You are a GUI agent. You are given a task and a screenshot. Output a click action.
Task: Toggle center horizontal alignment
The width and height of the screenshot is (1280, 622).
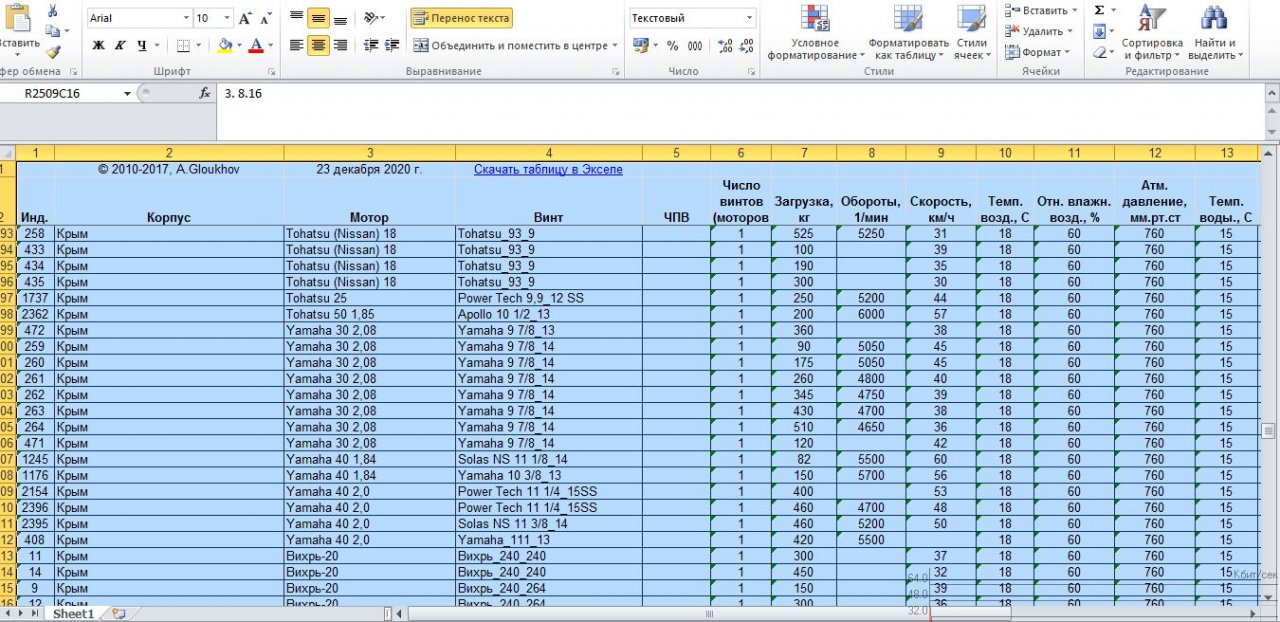pyautogui.click(x=318, y=45)
